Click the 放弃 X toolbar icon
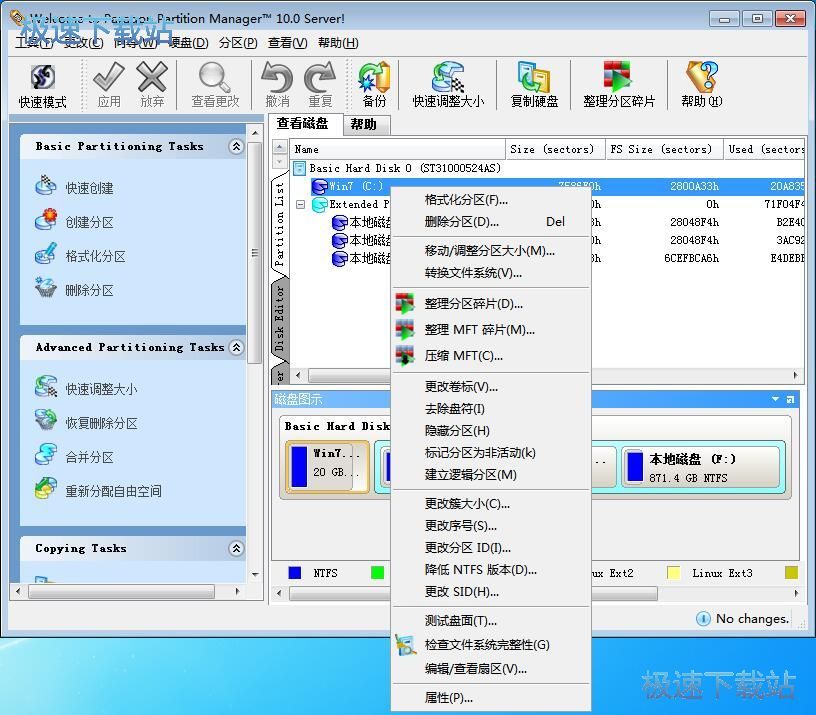The height and width of the screenshot is (715, 816). point(152,78)
